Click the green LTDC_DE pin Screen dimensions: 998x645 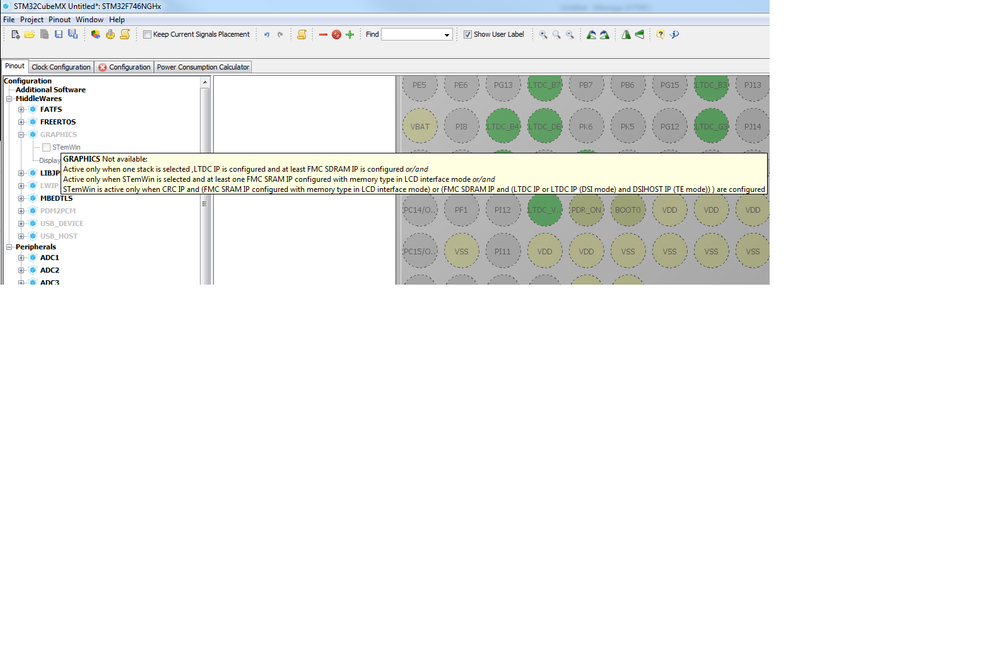pos(545,126)
